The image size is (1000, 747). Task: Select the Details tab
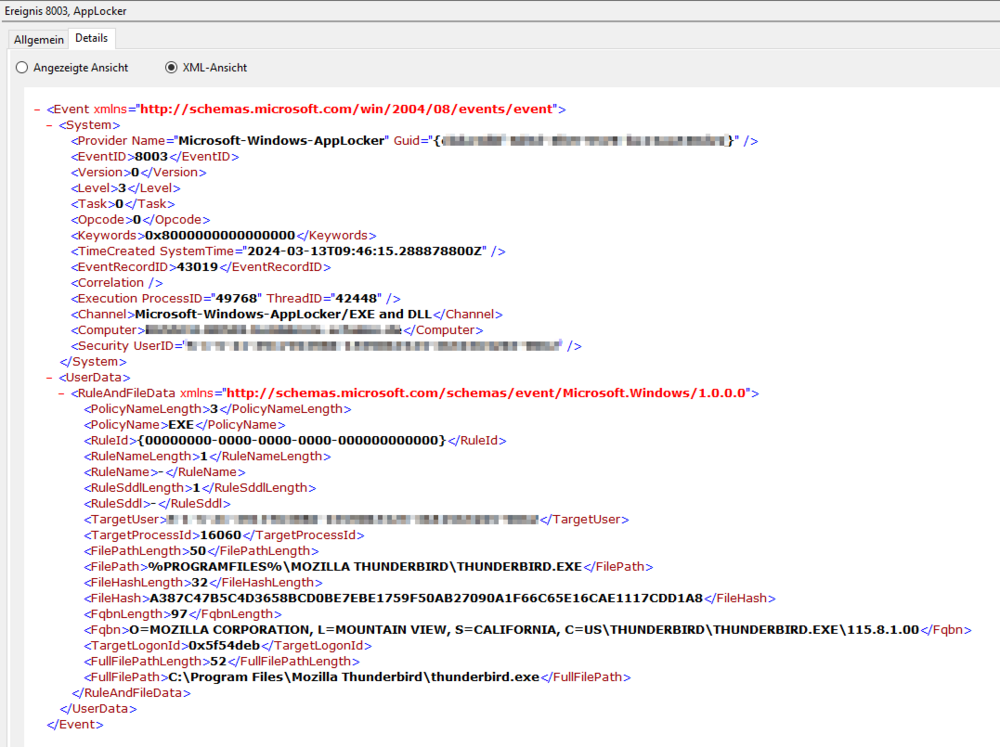[x=91, y=38]
